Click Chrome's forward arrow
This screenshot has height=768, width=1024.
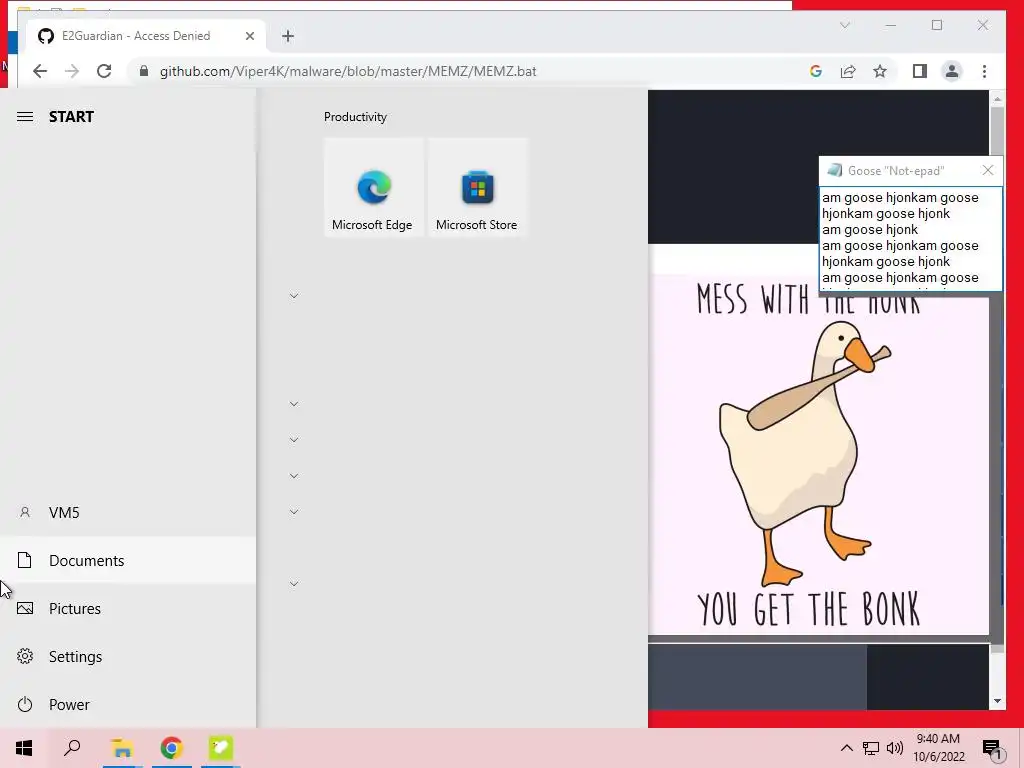point(72,71)
